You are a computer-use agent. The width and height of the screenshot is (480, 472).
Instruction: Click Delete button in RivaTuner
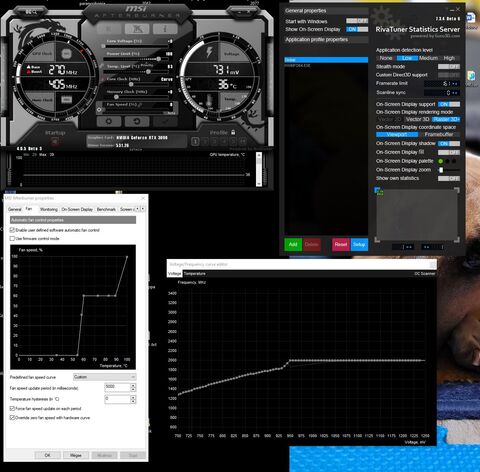click(x=311, y=244)
